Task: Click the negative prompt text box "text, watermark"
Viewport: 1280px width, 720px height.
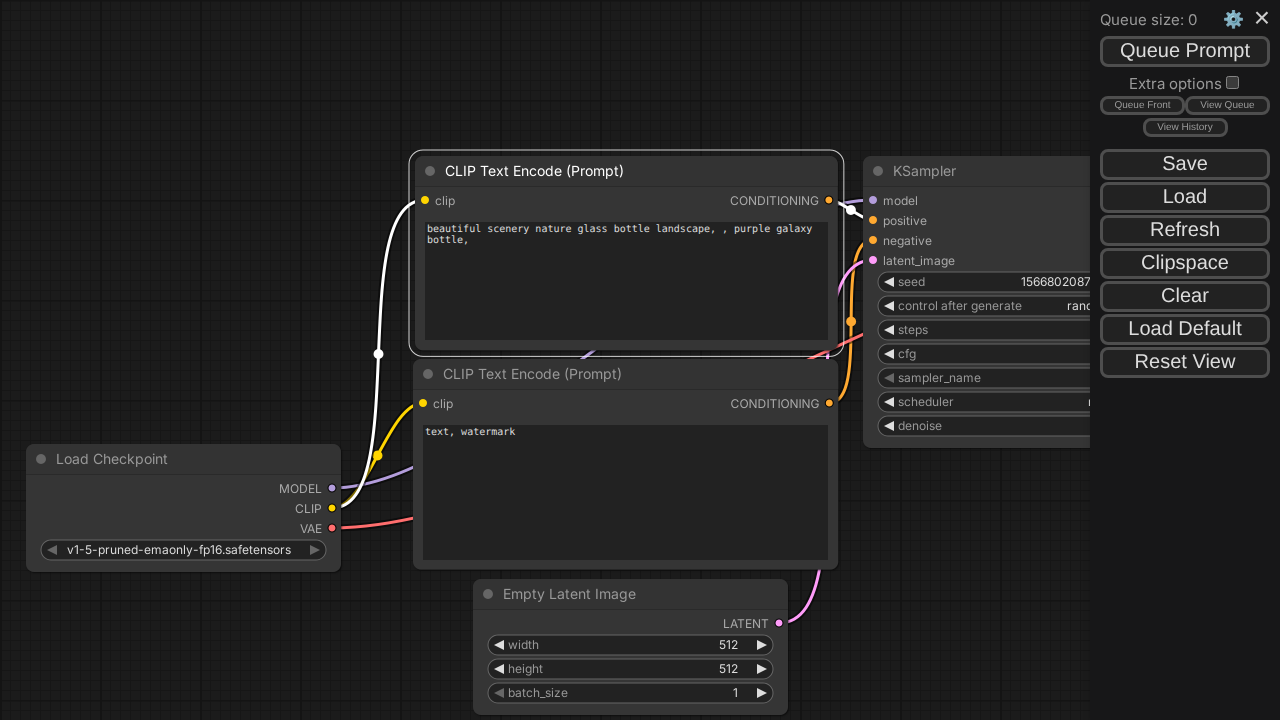Action: [625, 492]
